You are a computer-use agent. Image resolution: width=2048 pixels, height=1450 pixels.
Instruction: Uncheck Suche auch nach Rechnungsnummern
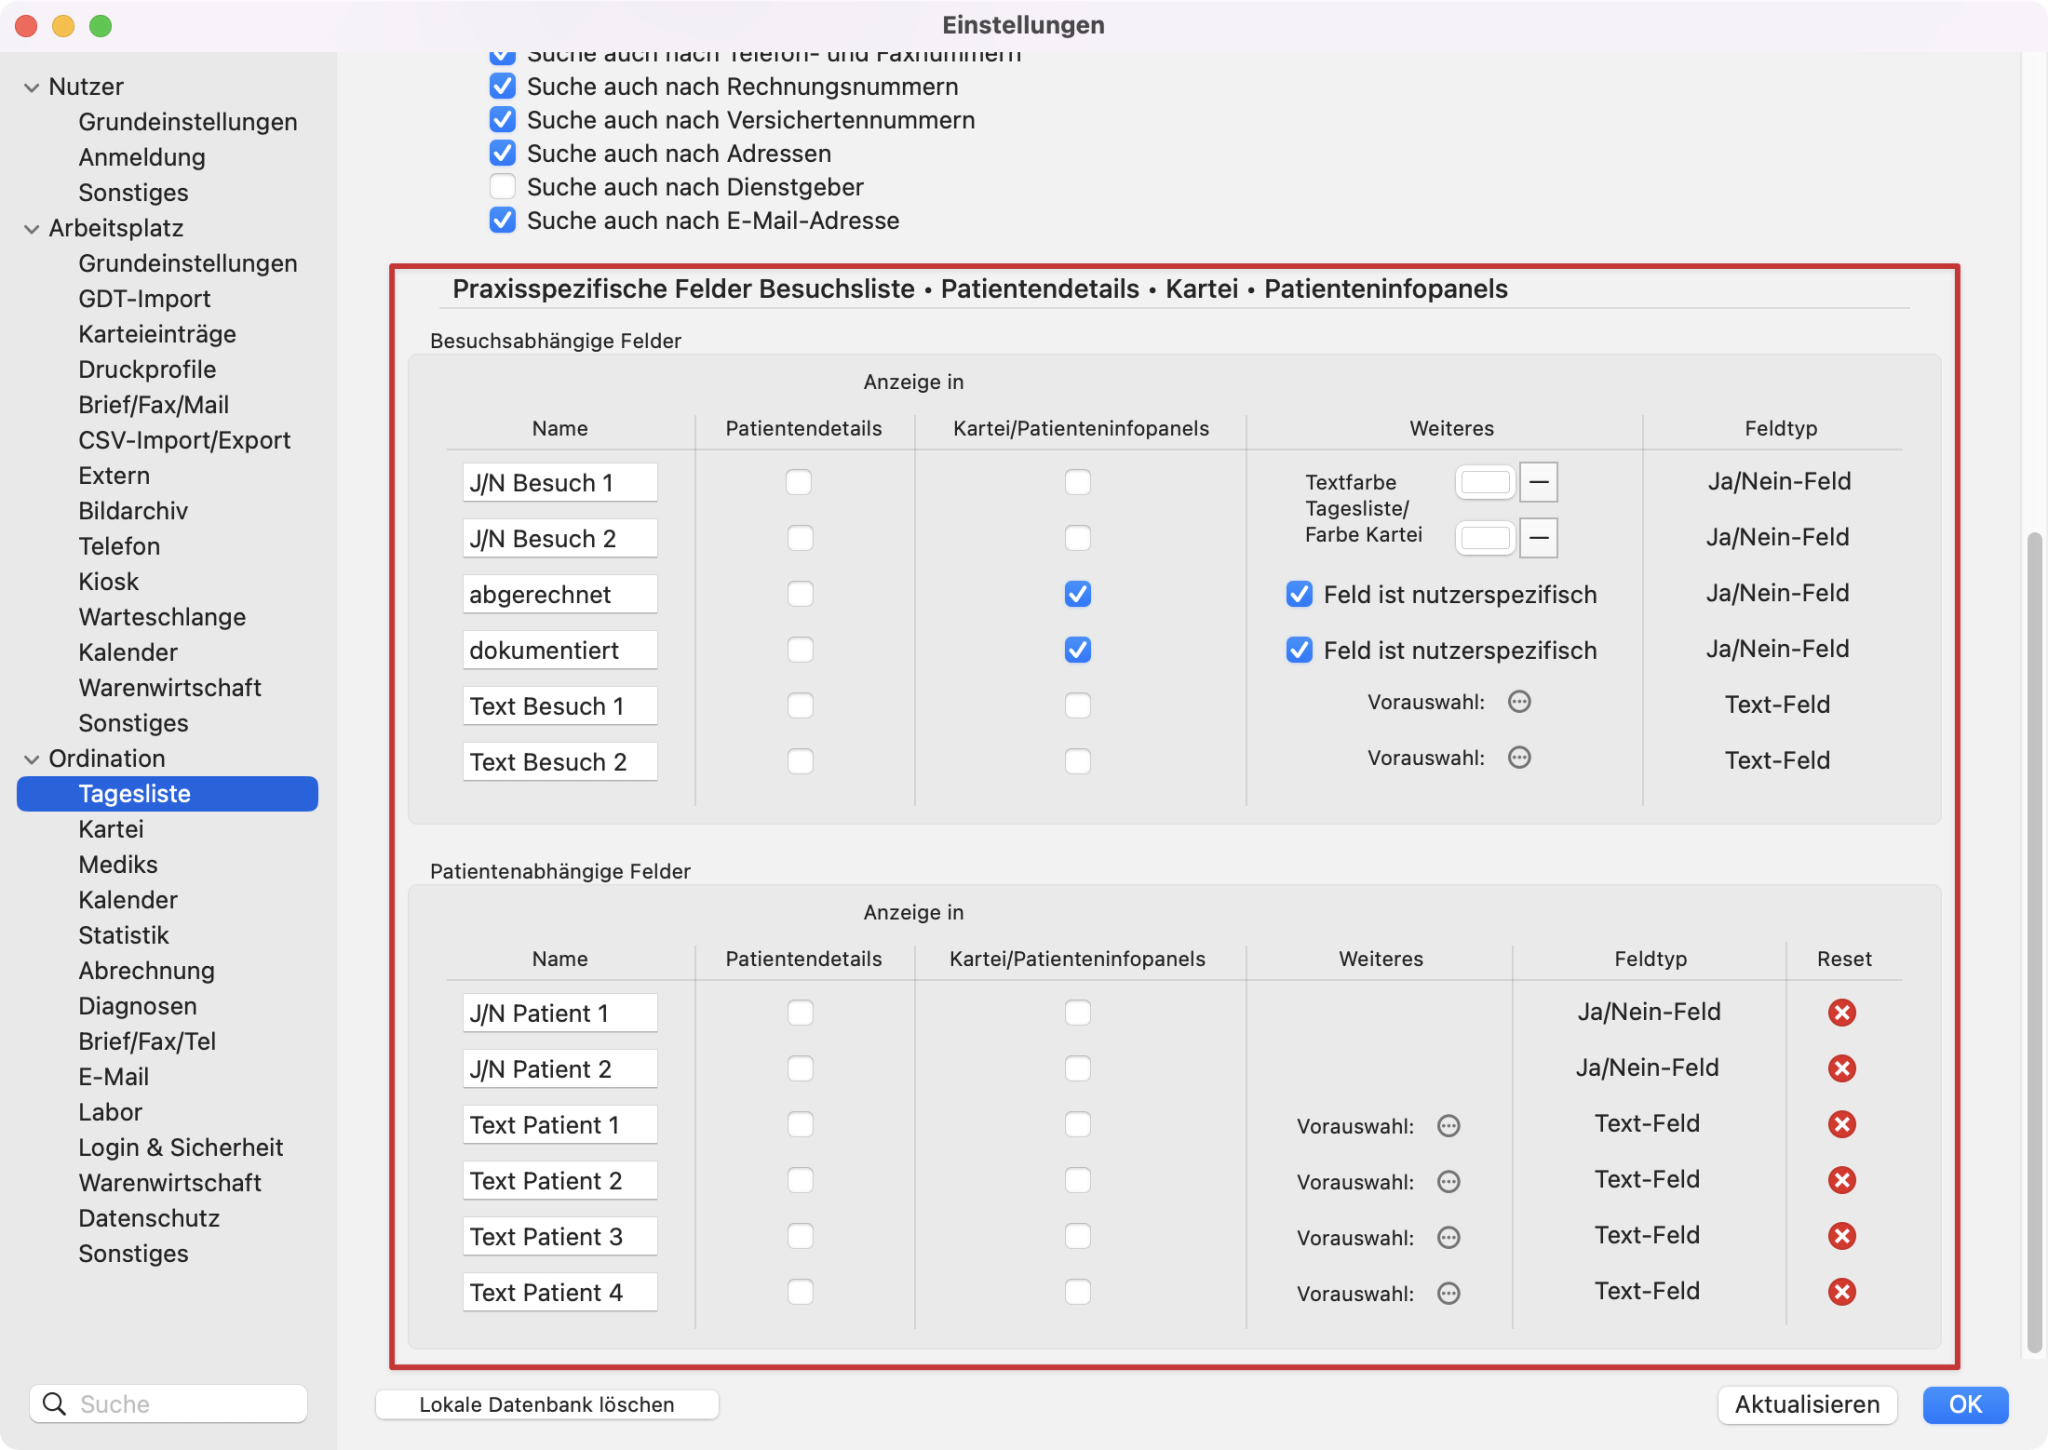point(503,86)
